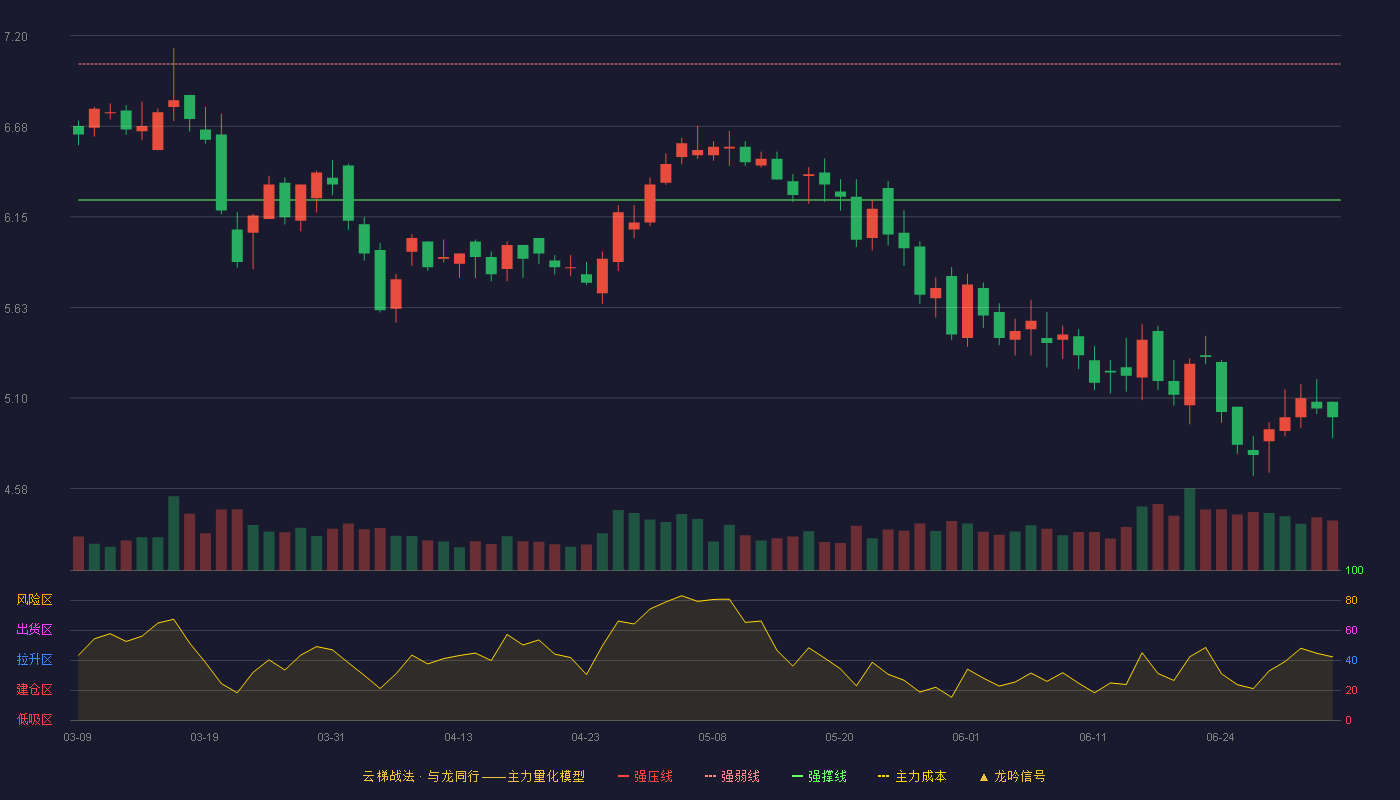
Task: Toggle the 强弱线 dashed legend series
Action: point(732,776)
